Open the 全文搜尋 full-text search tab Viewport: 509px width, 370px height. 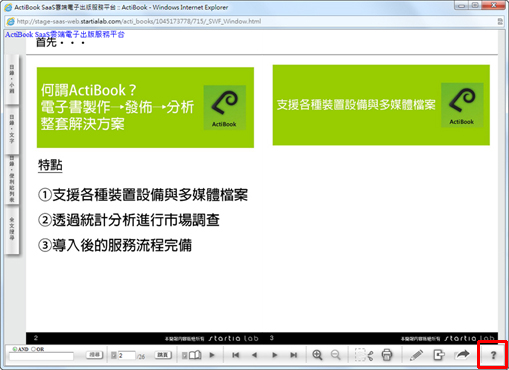point(12,229)
